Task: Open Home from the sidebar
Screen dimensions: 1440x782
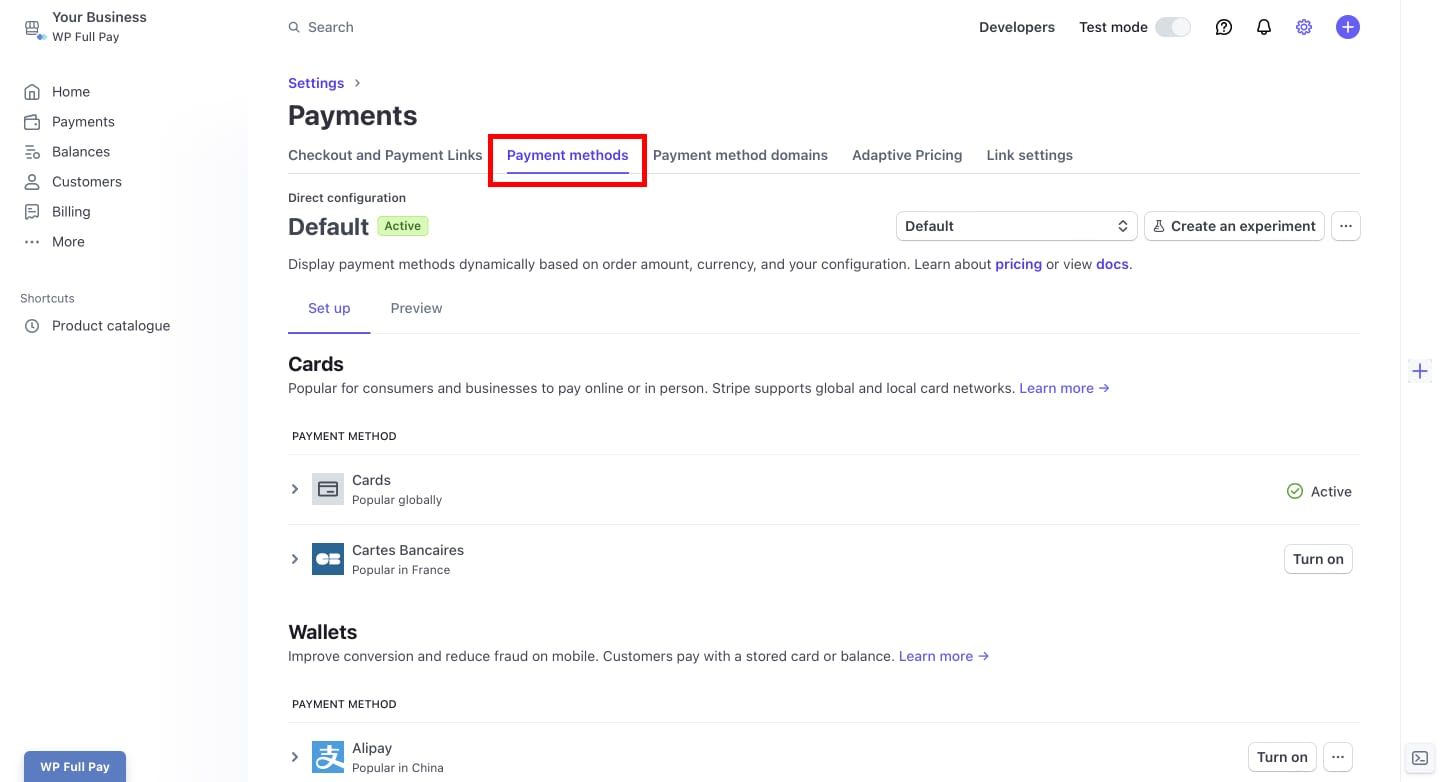Action: click(x=70, y=92)
